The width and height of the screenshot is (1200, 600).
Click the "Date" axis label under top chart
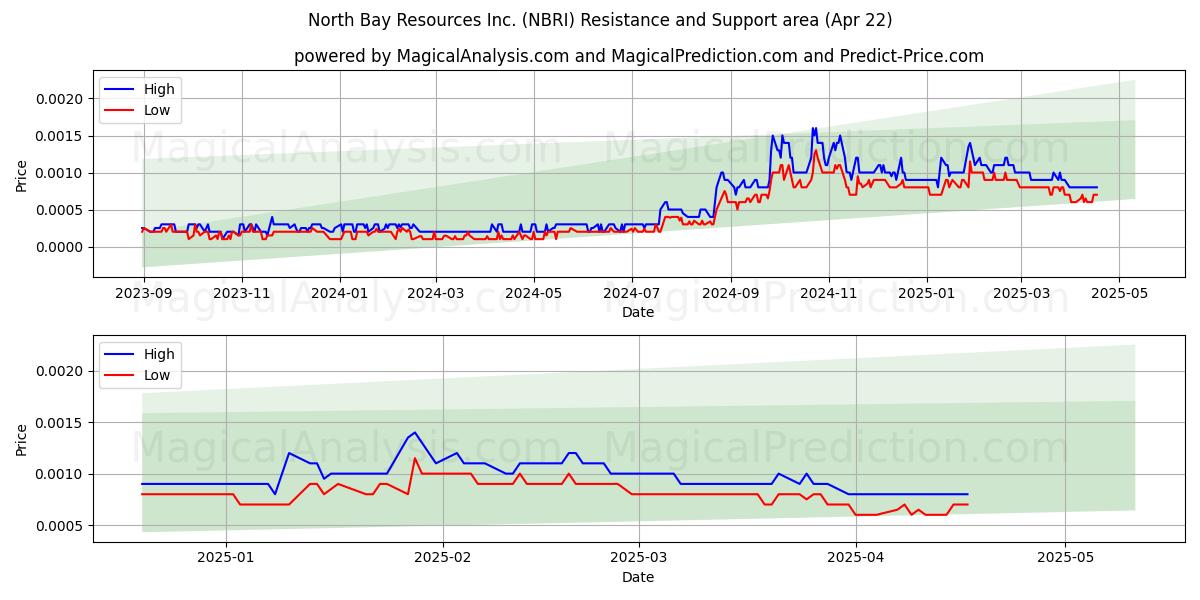coord(638,312)
